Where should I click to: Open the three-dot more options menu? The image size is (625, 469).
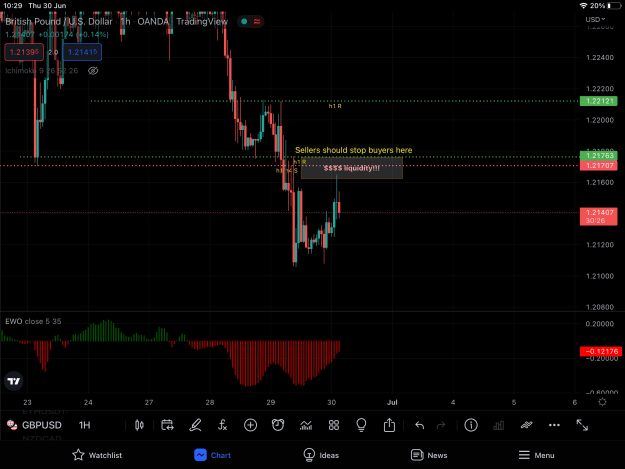[554, 425]
